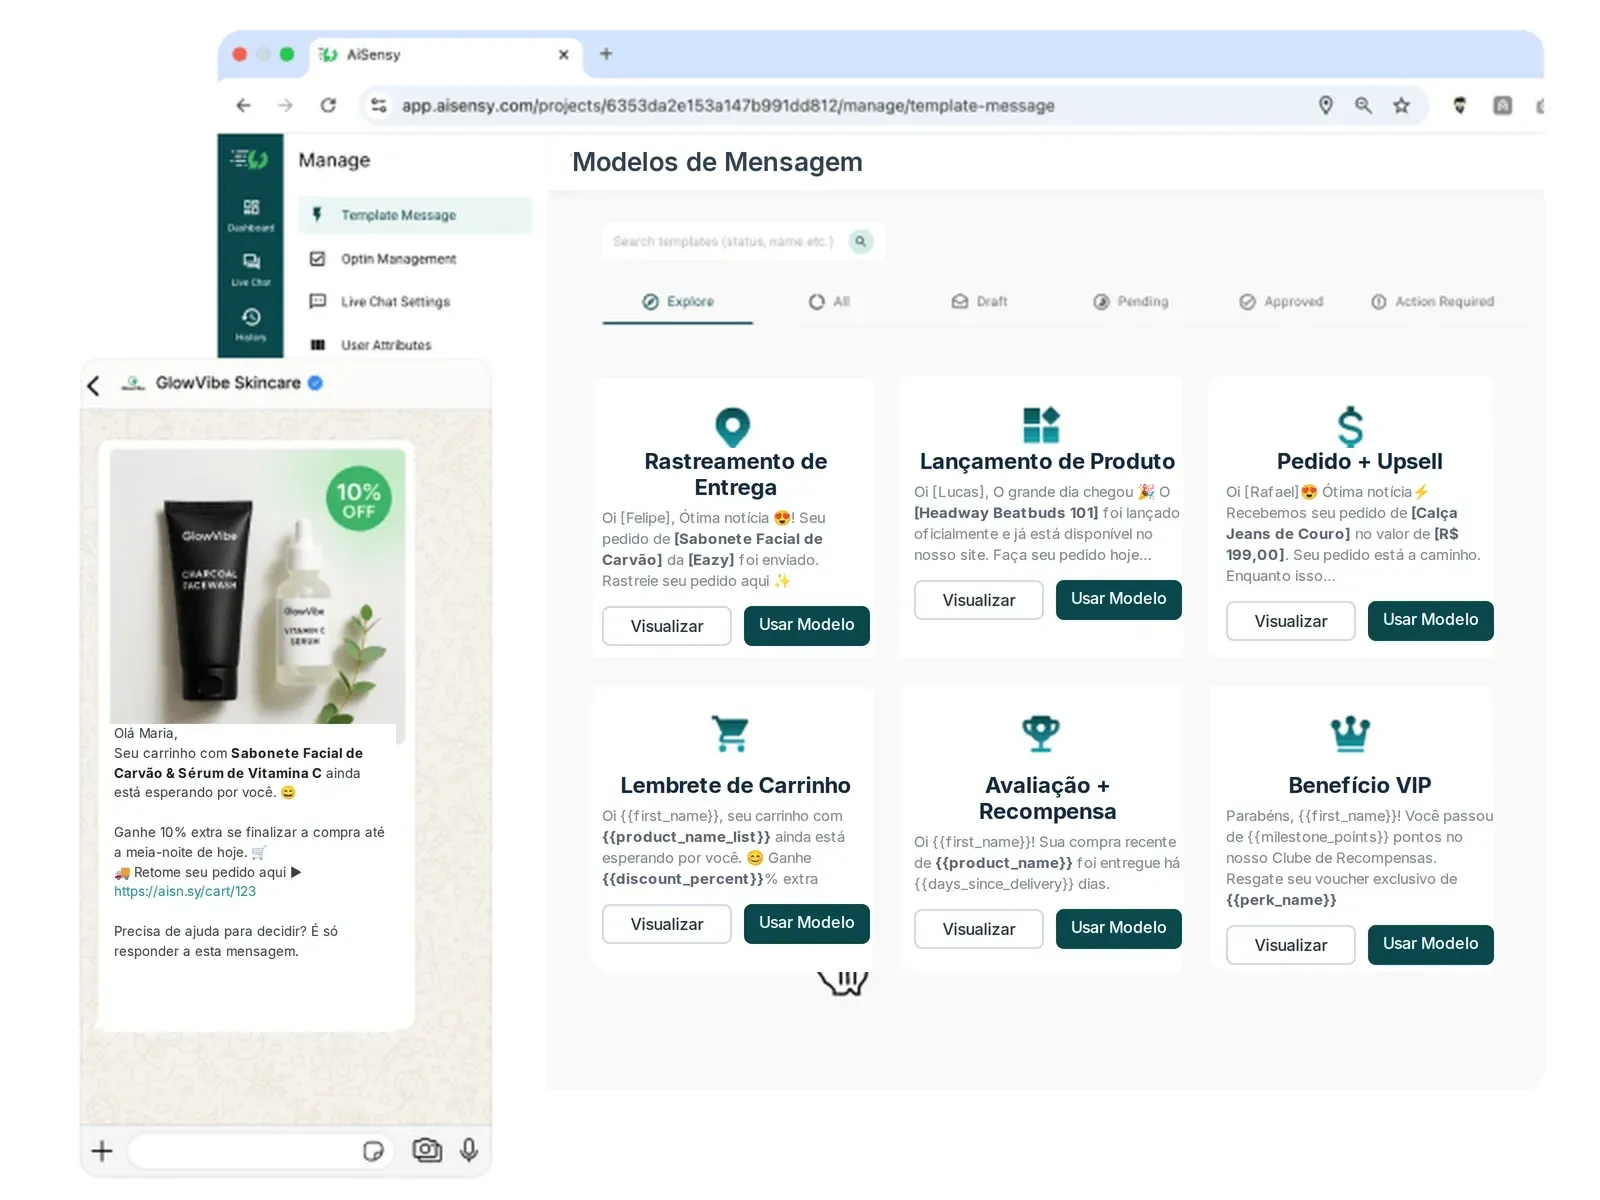
Task: Switch to the Approved tab
Action: pos(1281,301)
